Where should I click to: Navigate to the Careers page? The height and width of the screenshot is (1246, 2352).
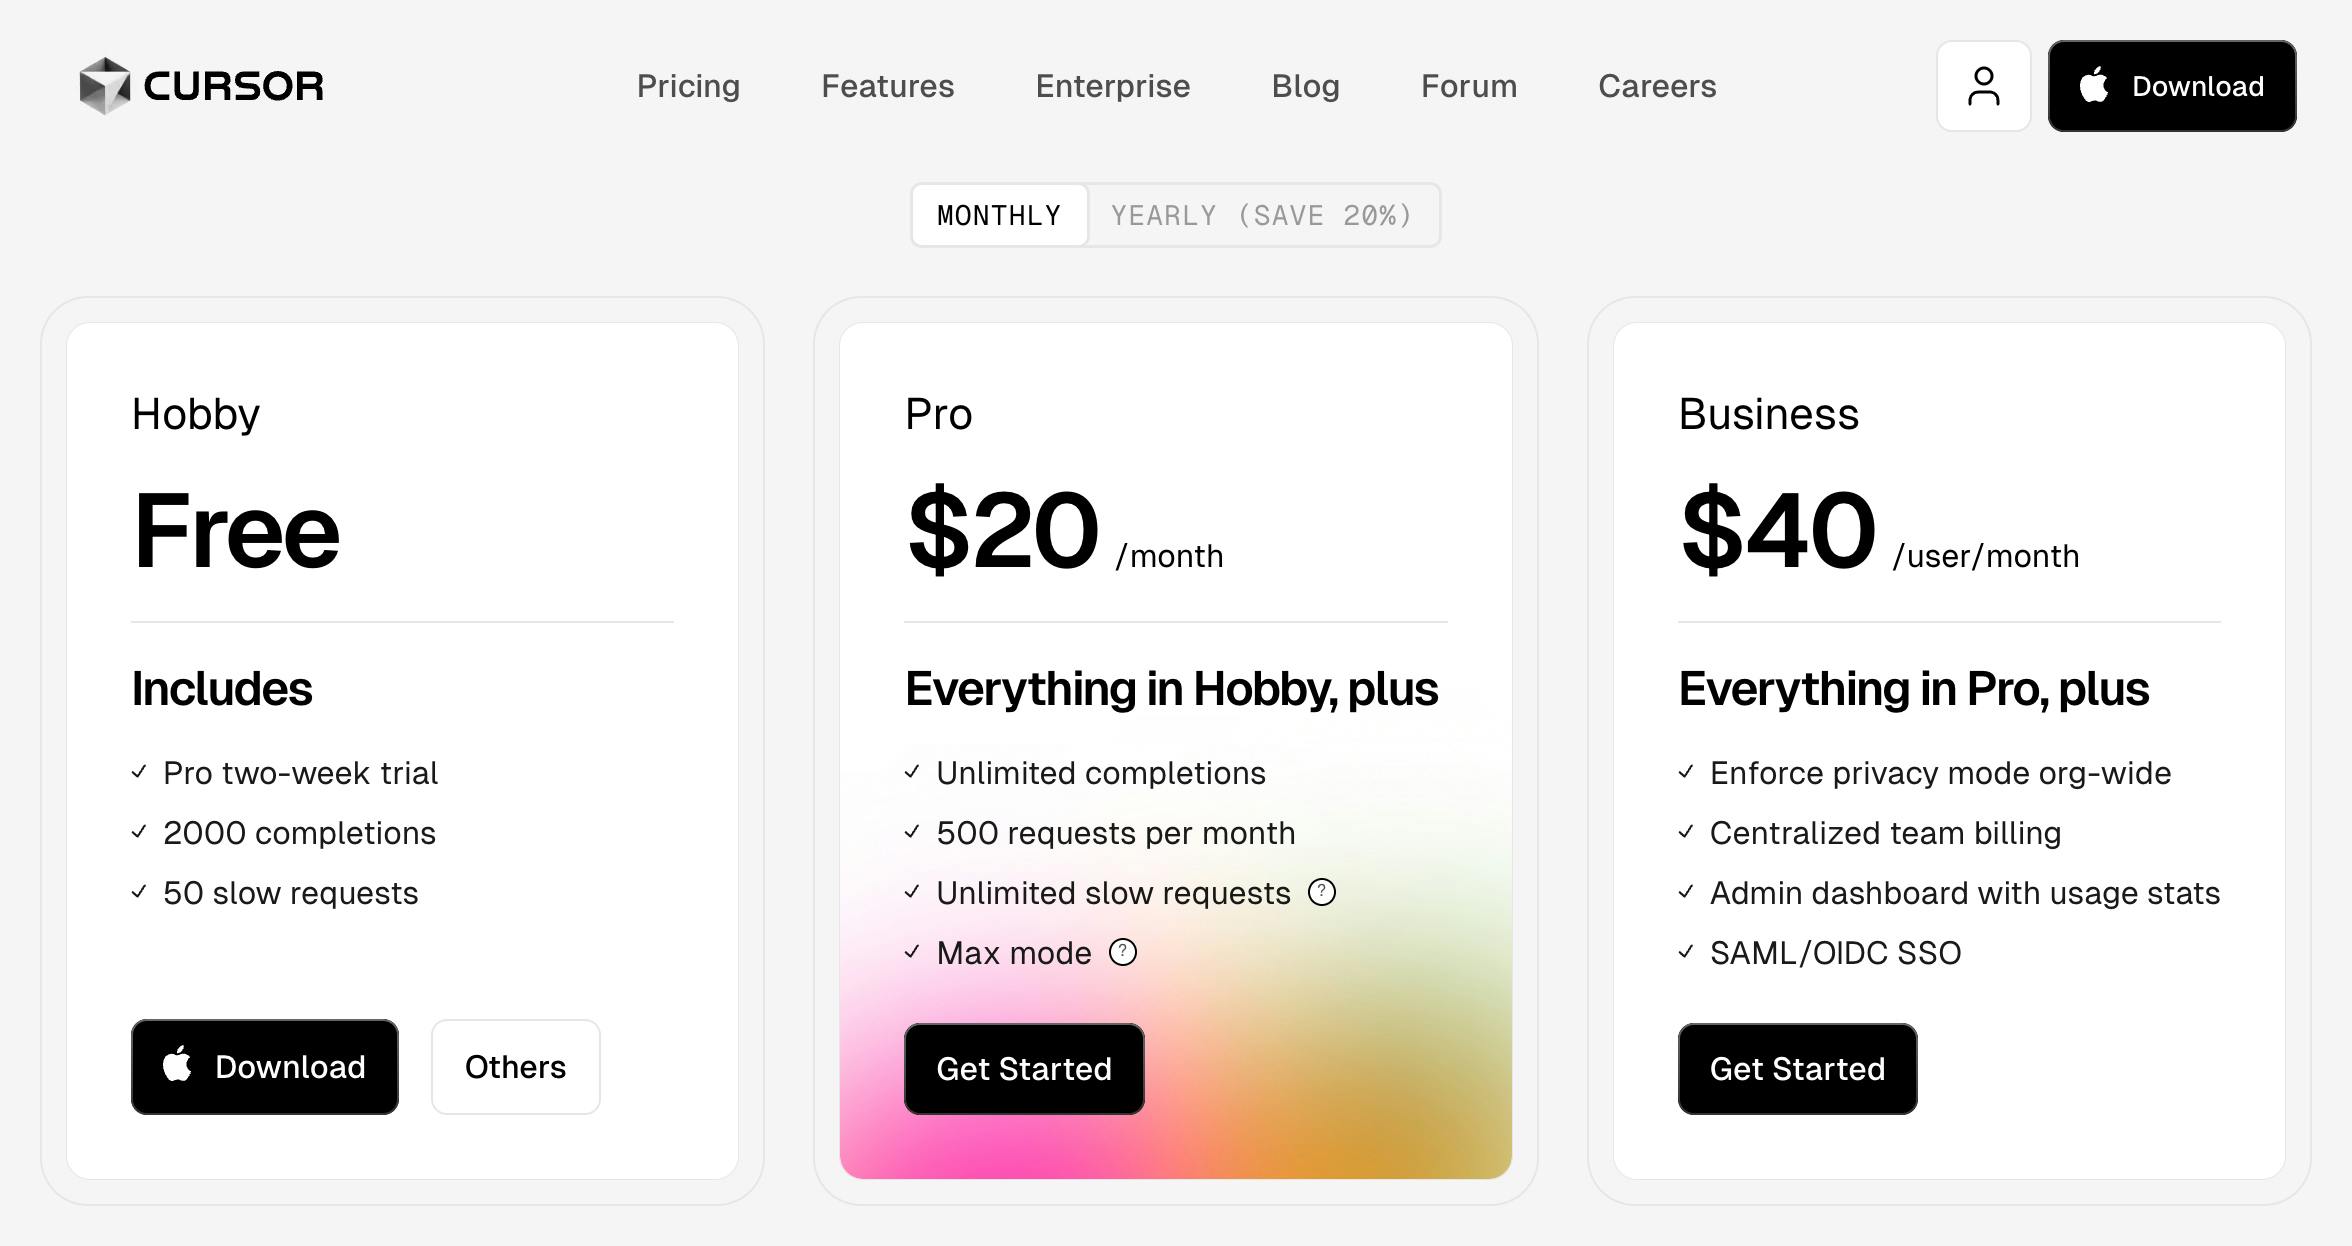pyautogui.click(x=1656, y=86)
